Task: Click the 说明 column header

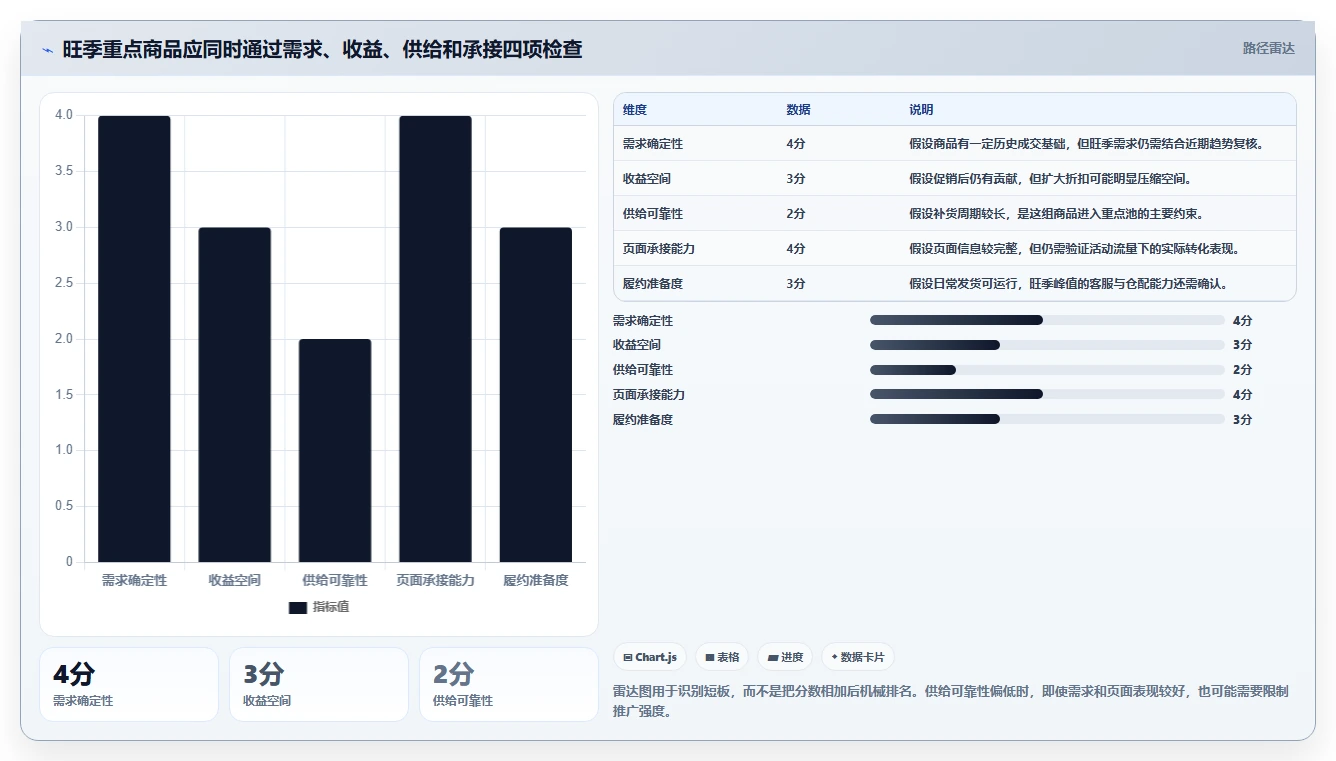Action: point(921,110)
